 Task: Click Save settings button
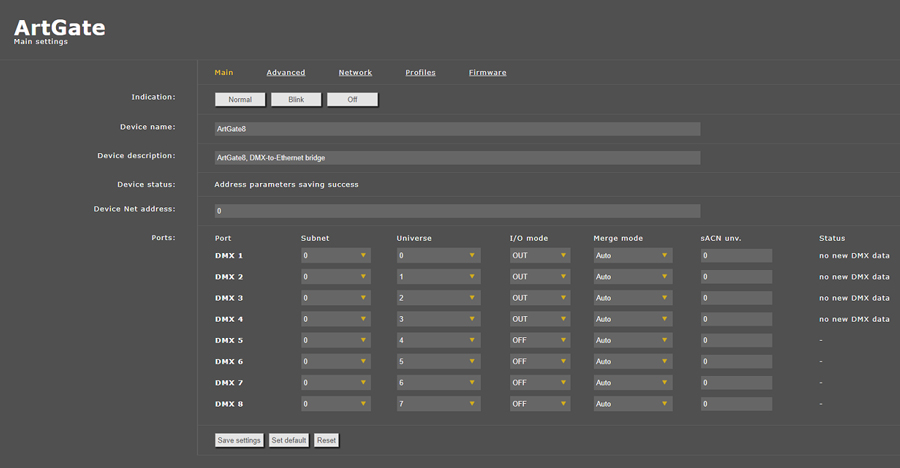pyautogui.click(x=239, y=440)
